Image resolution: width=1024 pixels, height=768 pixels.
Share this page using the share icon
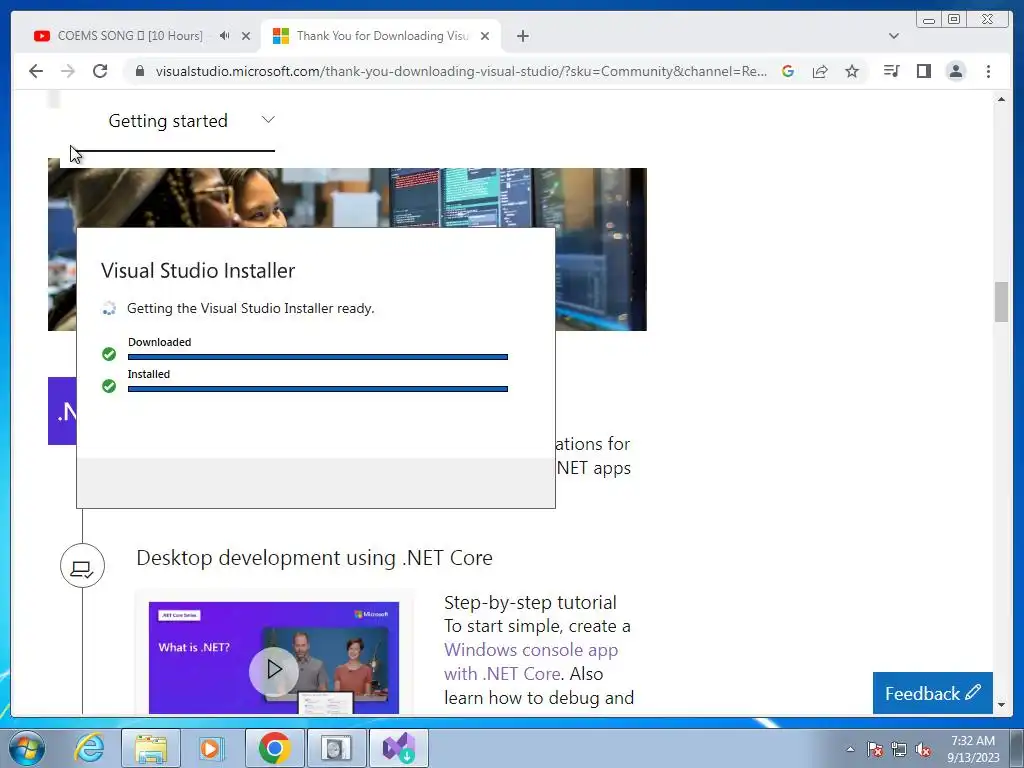[x=820, y=71]
